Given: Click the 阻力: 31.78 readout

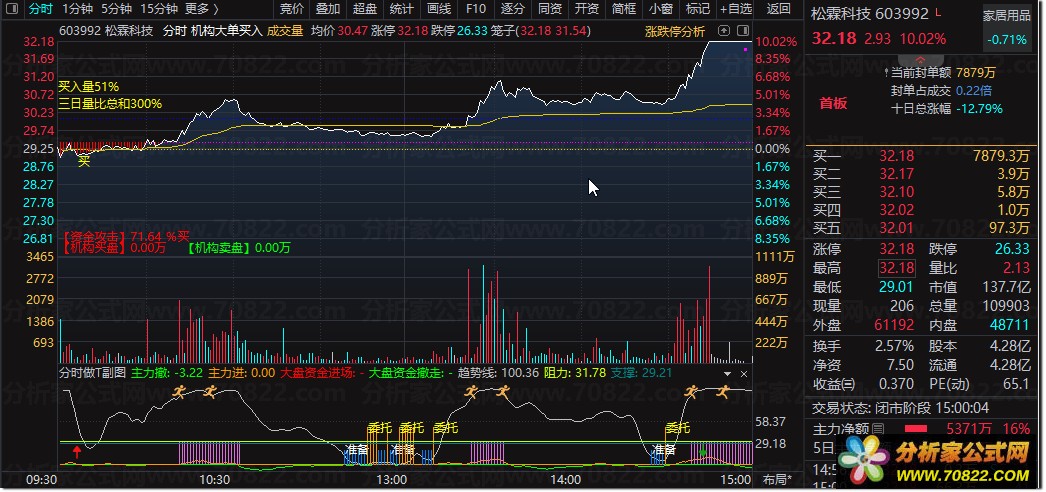Looking at the screenshot, I should click(x=574, y=373).
